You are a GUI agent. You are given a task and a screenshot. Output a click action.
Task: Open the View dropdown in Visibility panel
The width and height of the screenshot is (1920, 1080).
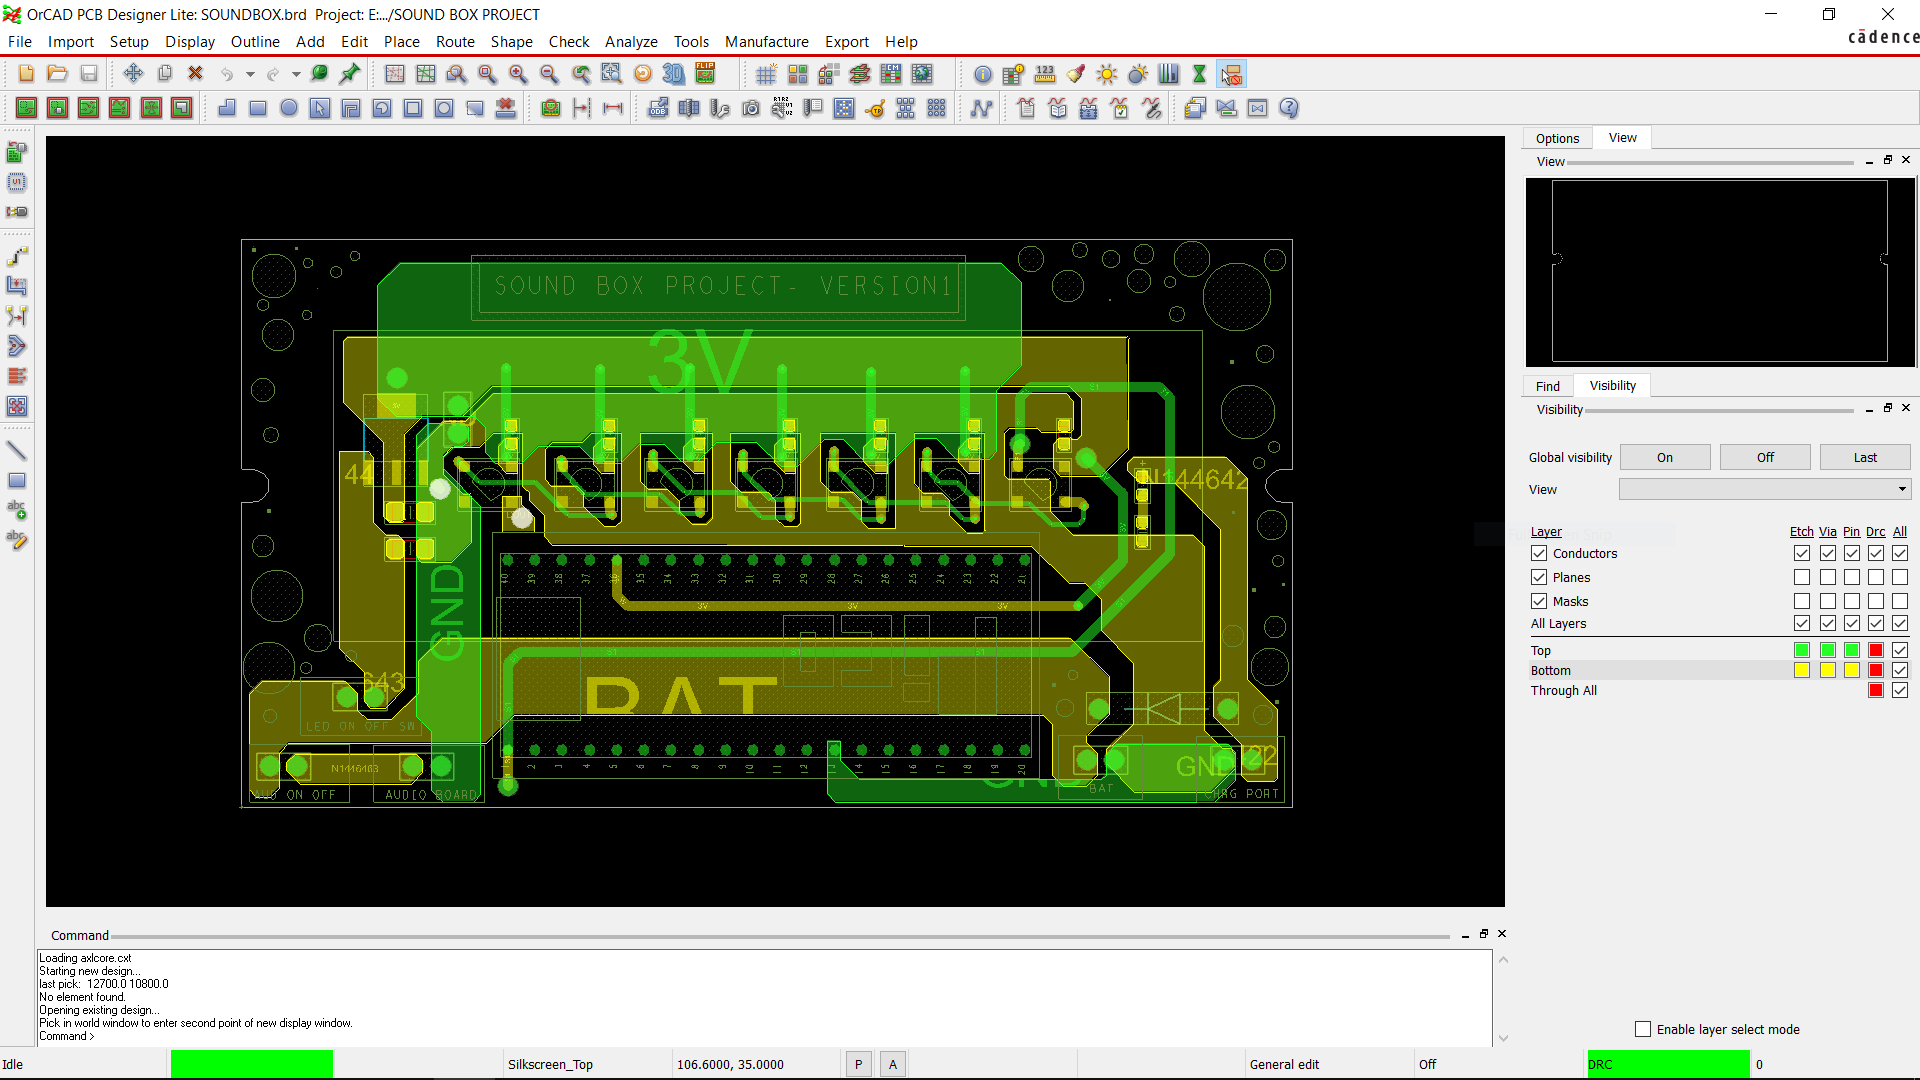(1765, 489)
